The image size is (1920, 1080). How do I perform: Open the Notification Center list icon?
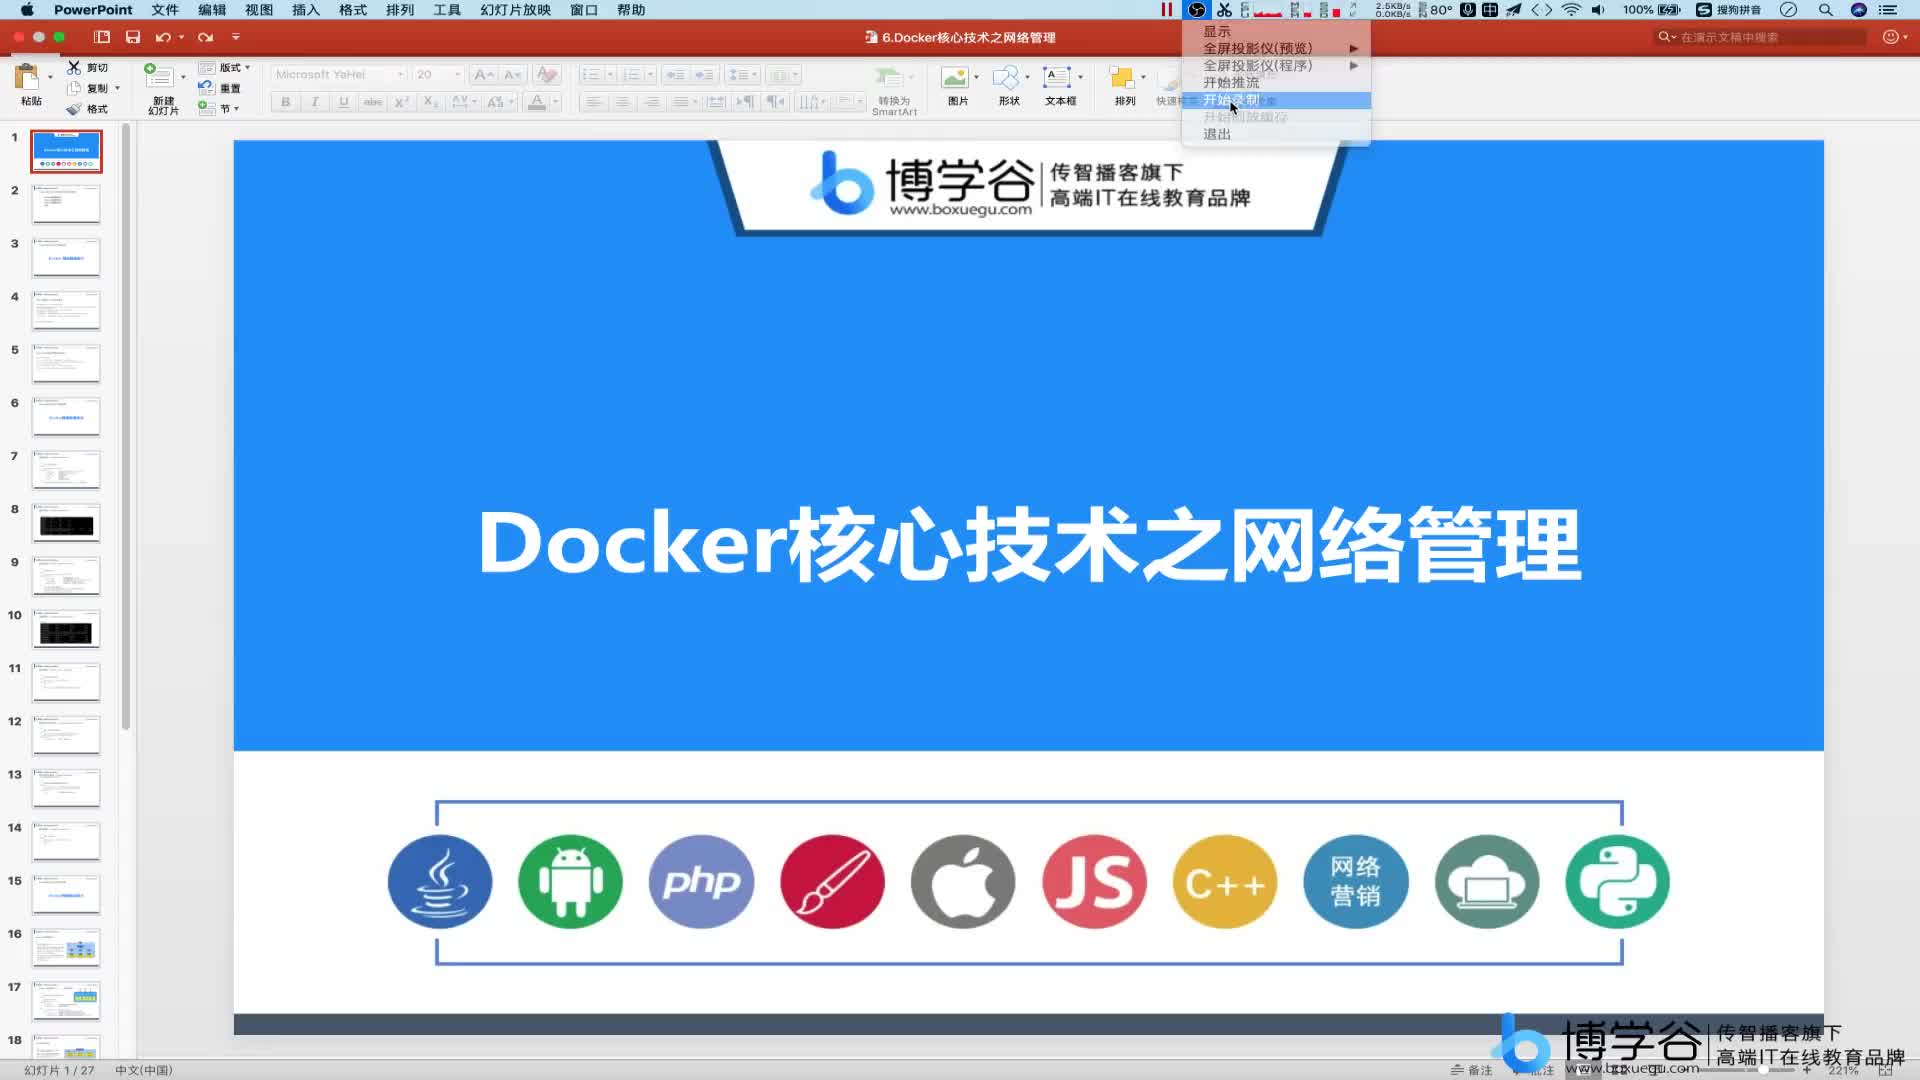(1888, 10)
